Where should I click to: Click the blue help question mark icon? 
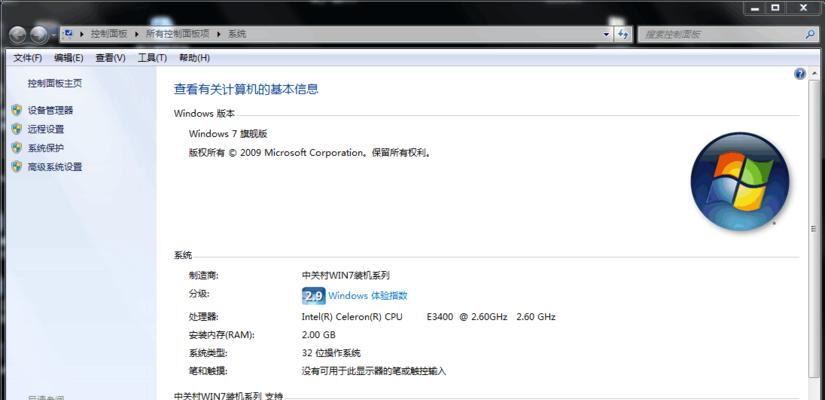click(x=800, y=74)
